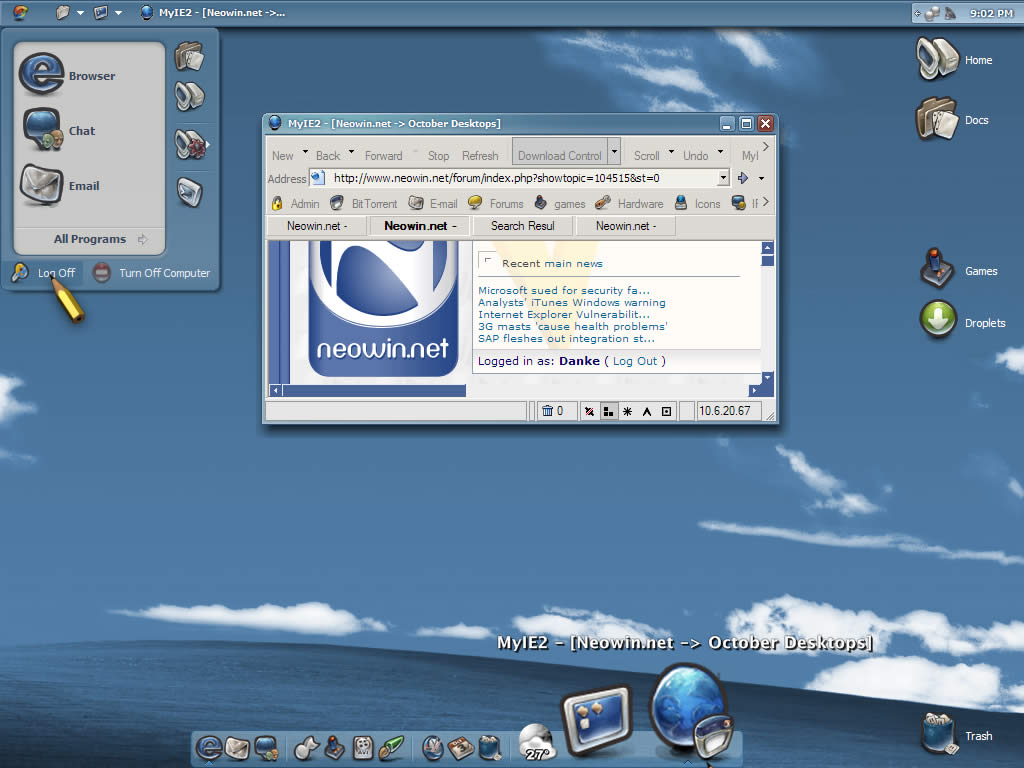Click inside the address URL field
Viewport: 1024px width, 768px height.
(x=520, y=178)
